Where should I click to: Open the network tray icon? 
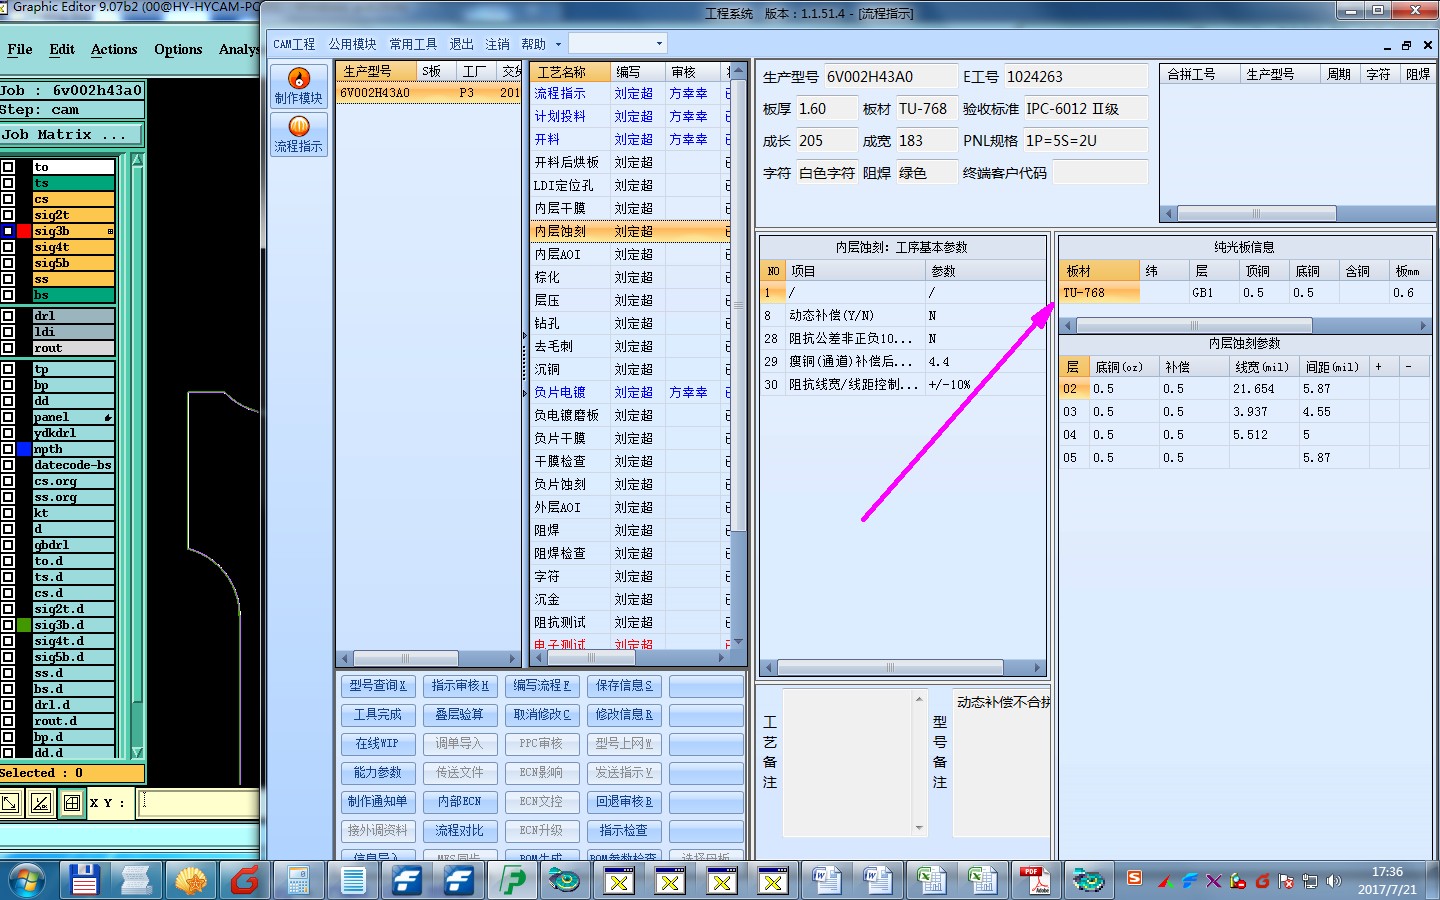click(1309, 881)
